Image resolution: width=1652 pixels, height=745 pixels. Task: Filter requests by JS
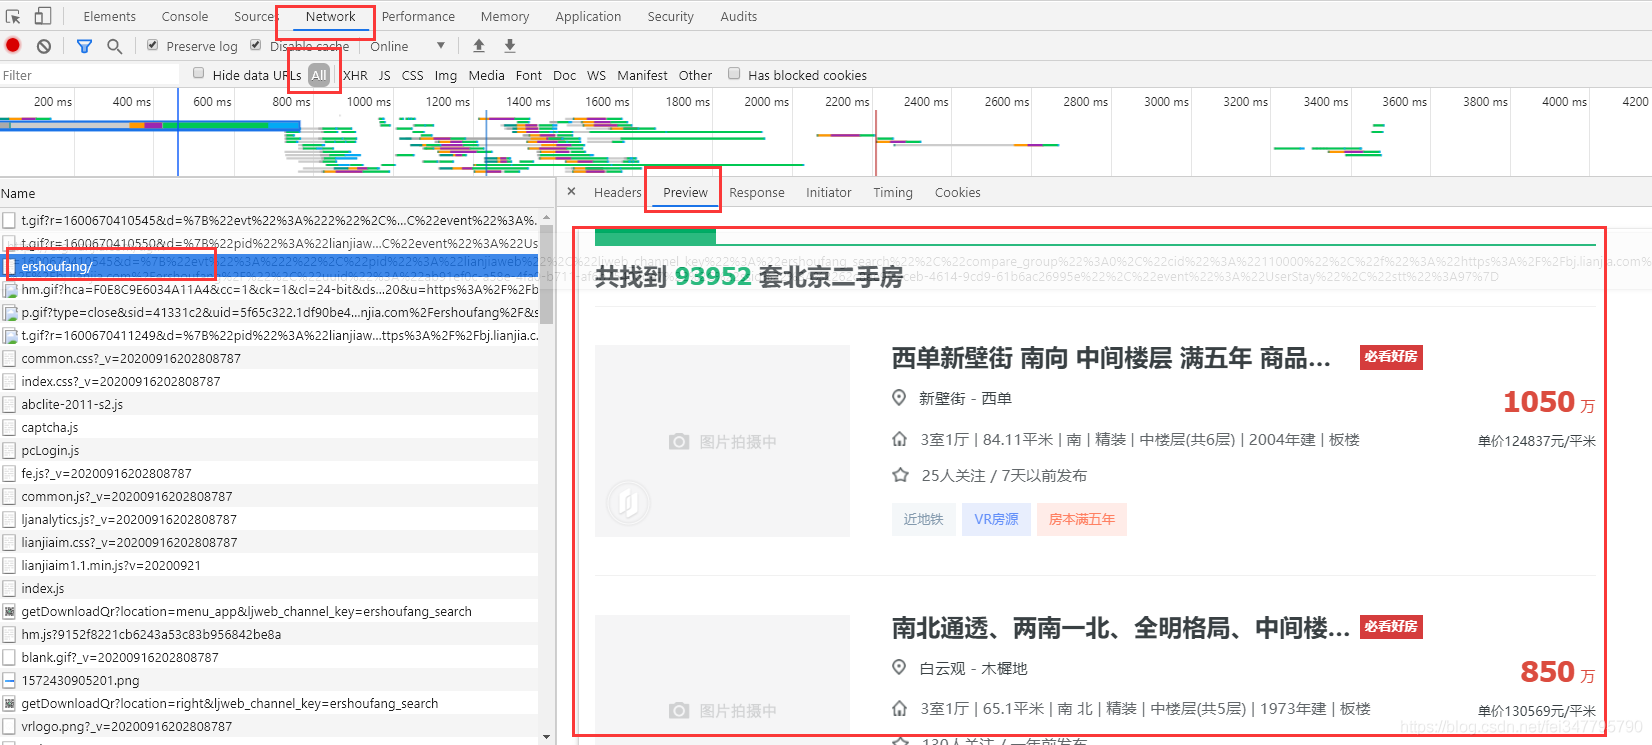[385, 75]
